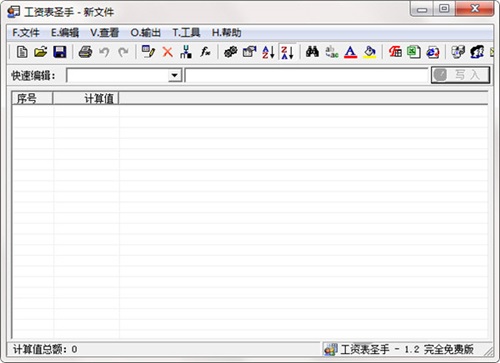Click the 计算值 column header
This screenshot has width=500, height=363.
[86, 98]
